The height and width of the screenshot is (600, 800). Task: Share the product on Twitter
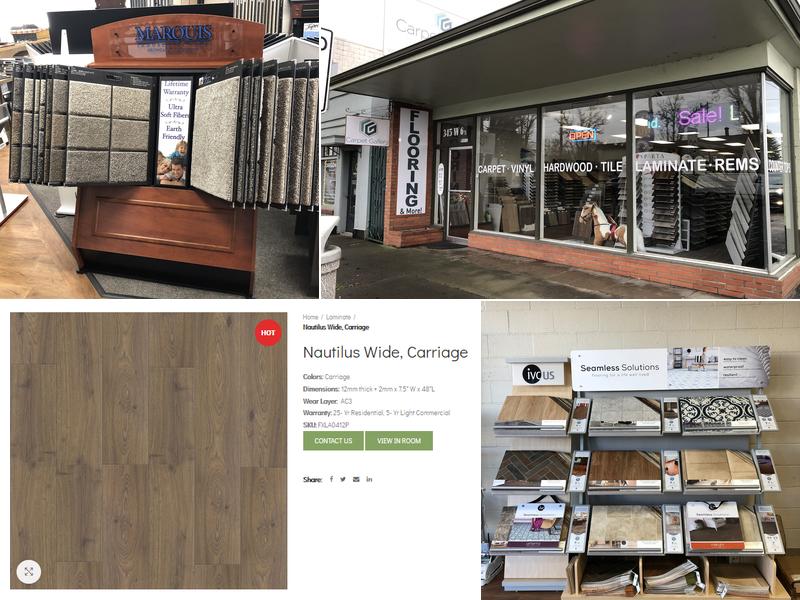point(343,479)
